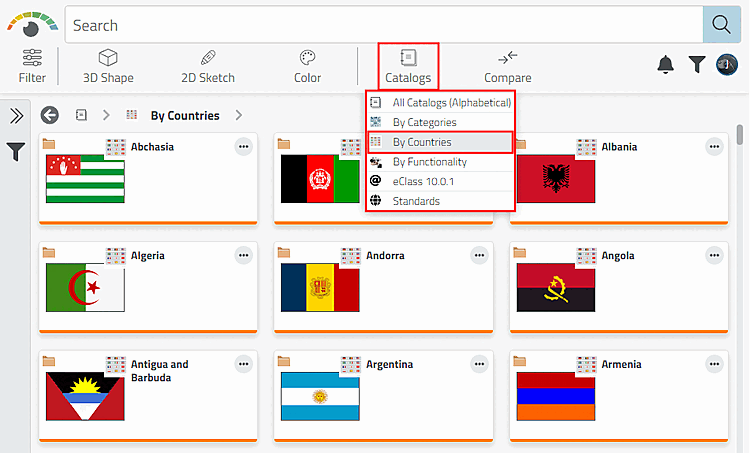Click the folder icon on the Argentina card
This screenshot has height=453, width=750.
point(284,361)
